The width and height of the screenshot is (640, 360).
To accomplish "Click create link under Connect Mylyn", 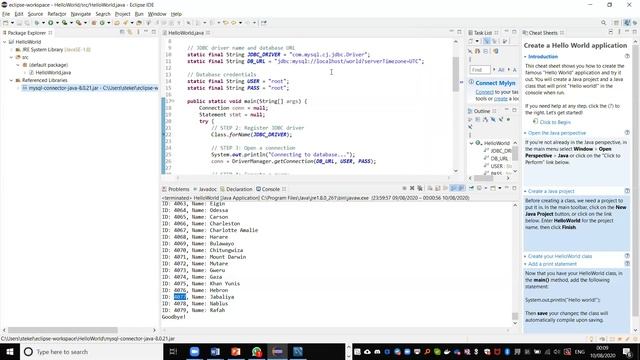I will pyautogui.click(x=501, y=99).
